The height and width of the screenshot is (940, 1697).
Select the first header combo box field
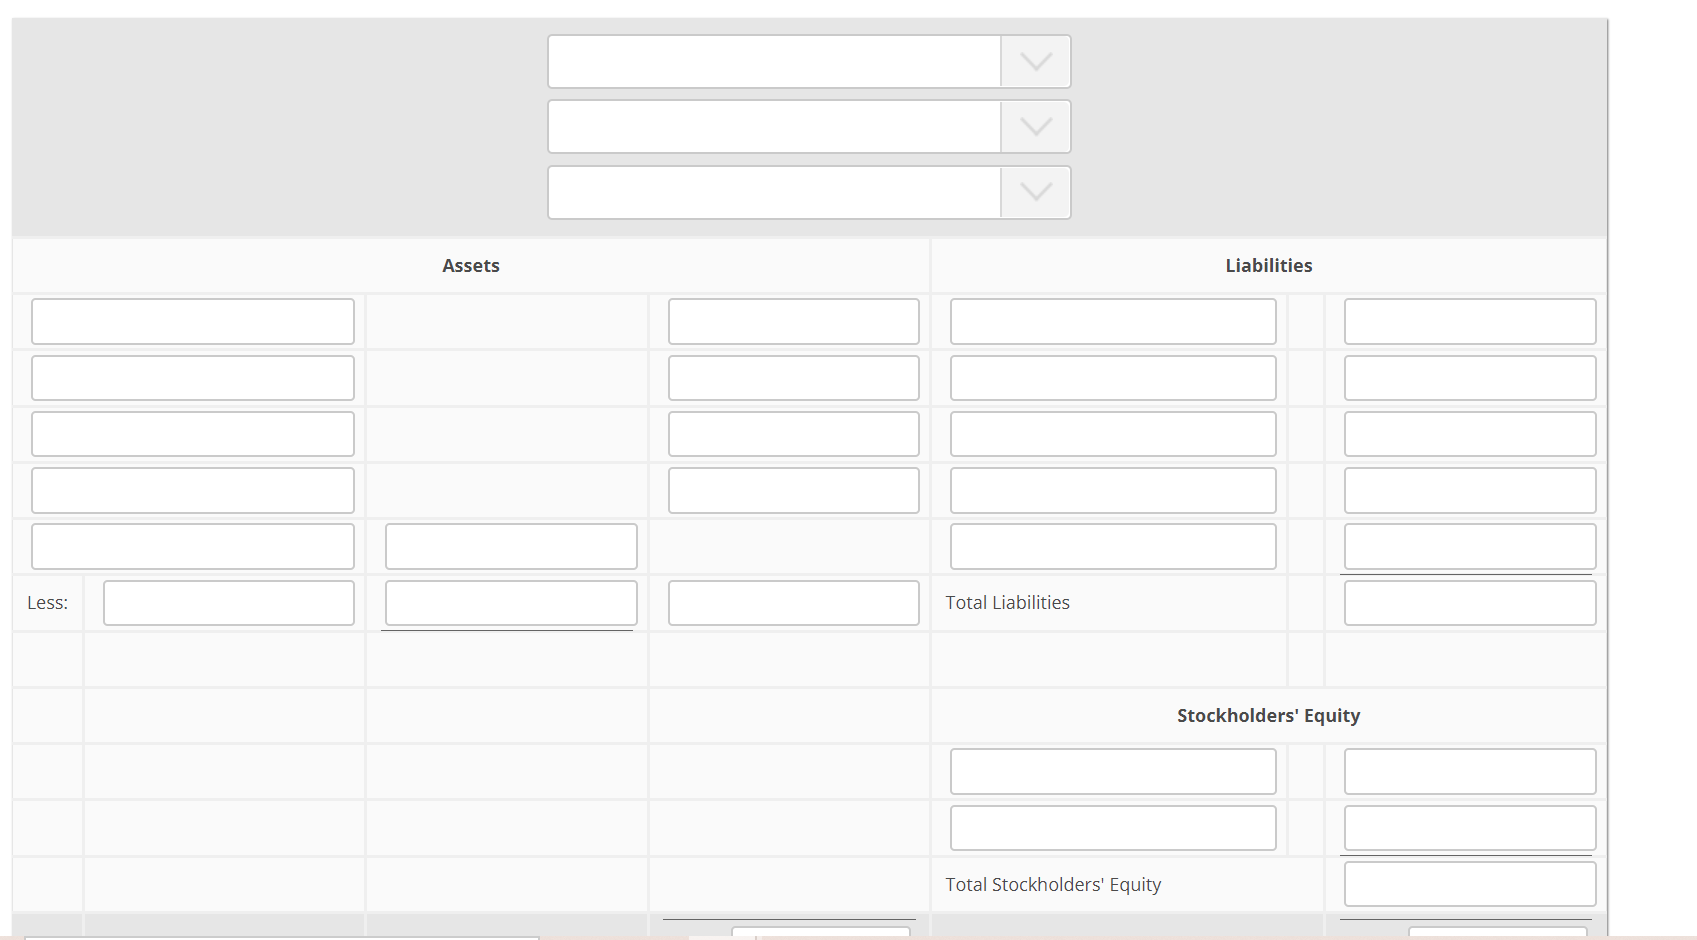[x=809, y=62]
